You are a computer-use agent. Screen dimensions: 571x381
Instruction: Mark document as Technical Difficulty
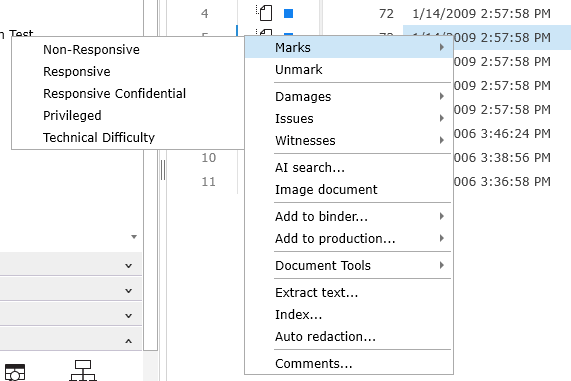click(x=127, y=137)
